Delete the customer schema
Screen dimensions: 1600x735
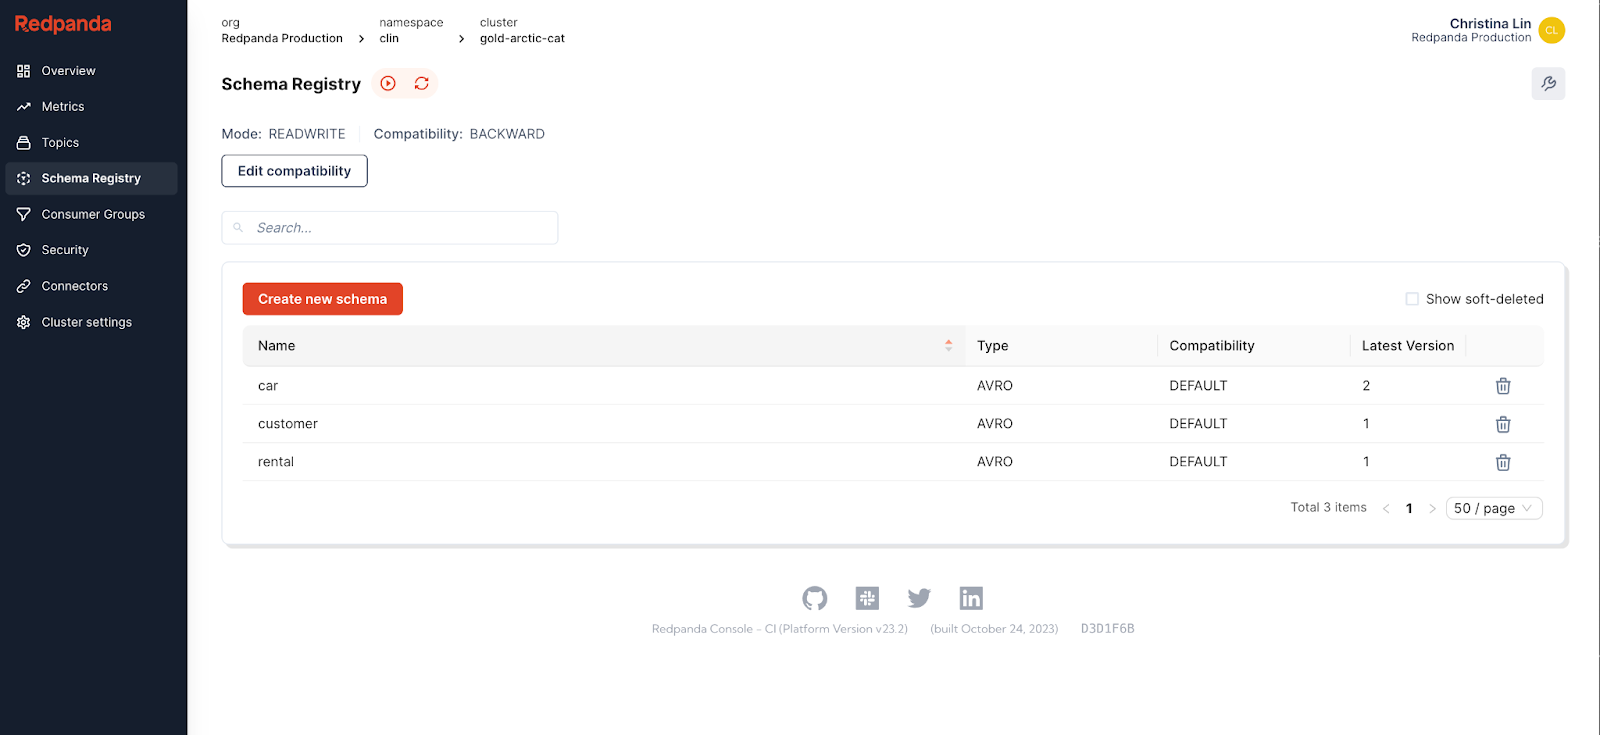[x=1503, y=424]
